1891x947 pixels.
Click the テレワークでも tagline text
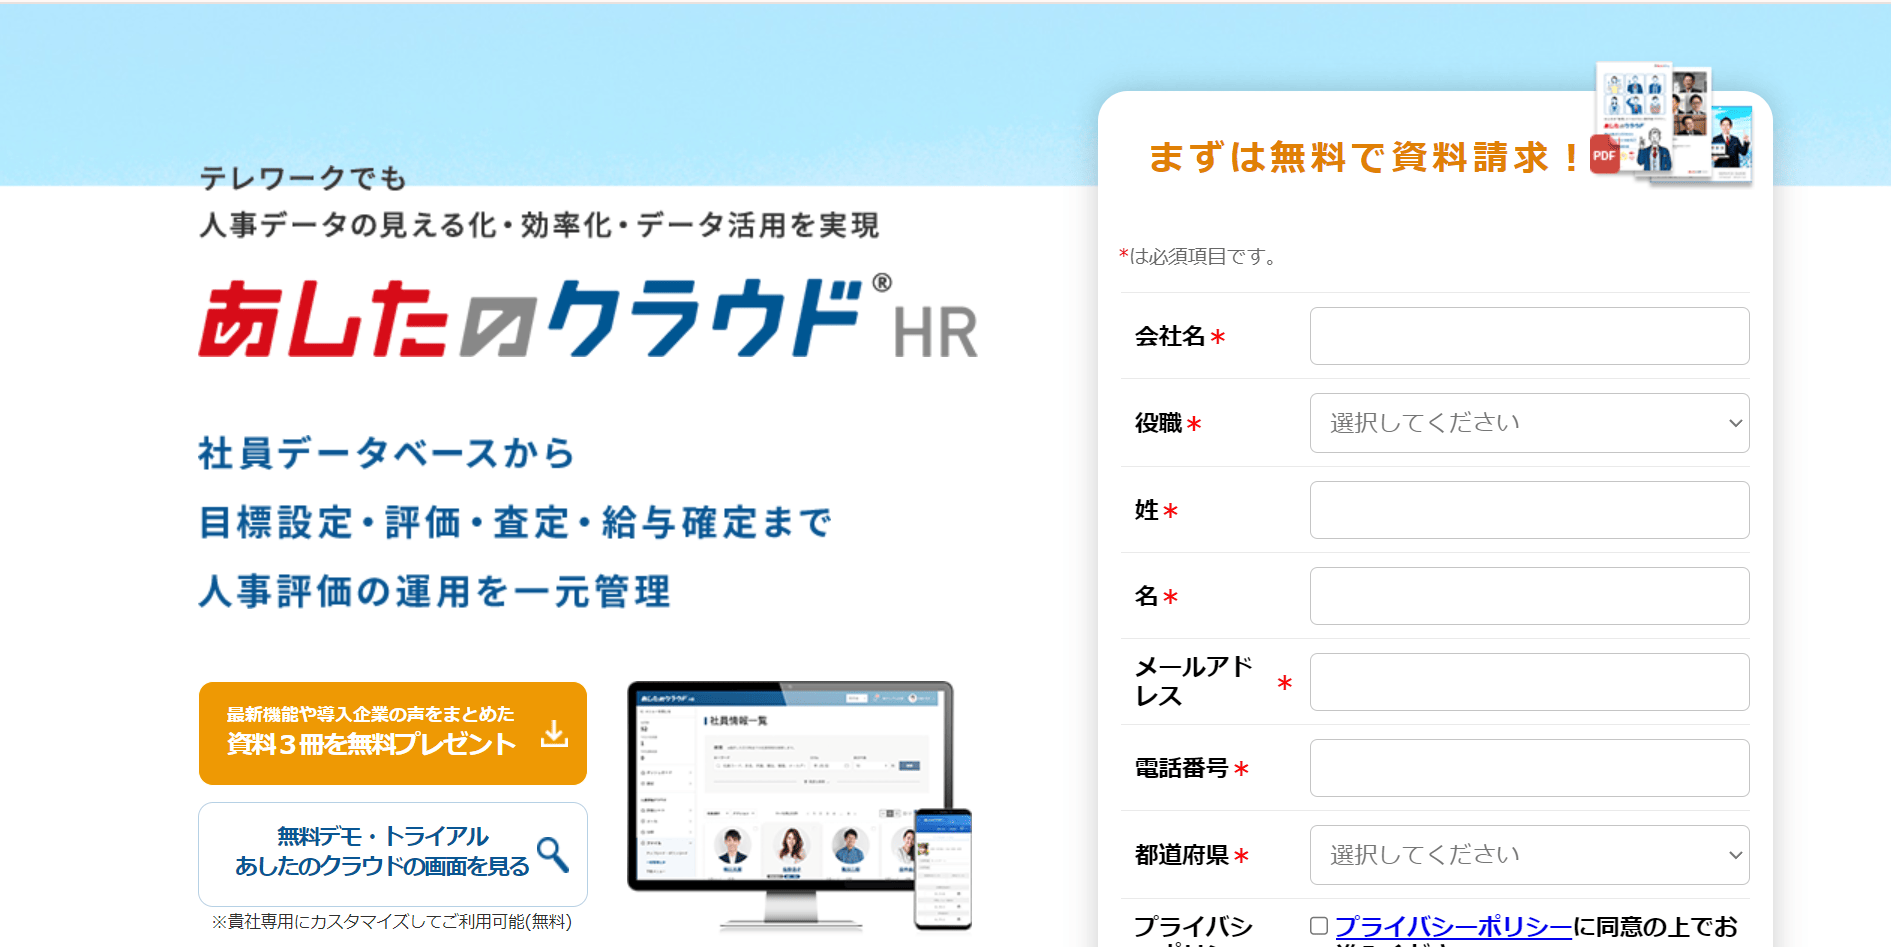303,178
